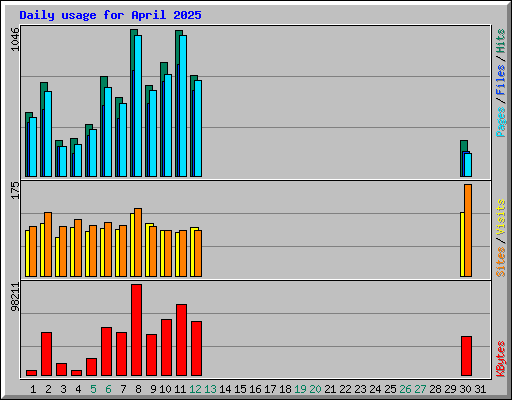Select the red KBytes bar for day 2
Image resolution: width=512 pixels, height=400 pixels.
click(x=46, y=354)
